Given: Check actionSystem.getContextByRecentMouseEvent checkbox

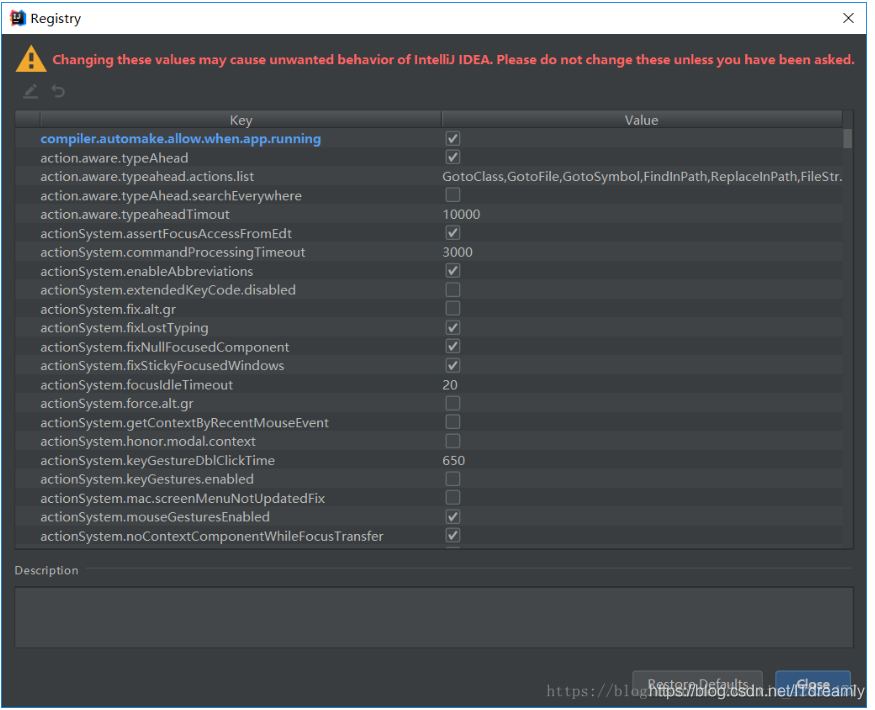Looking at the screenshot, I should 453,422.
